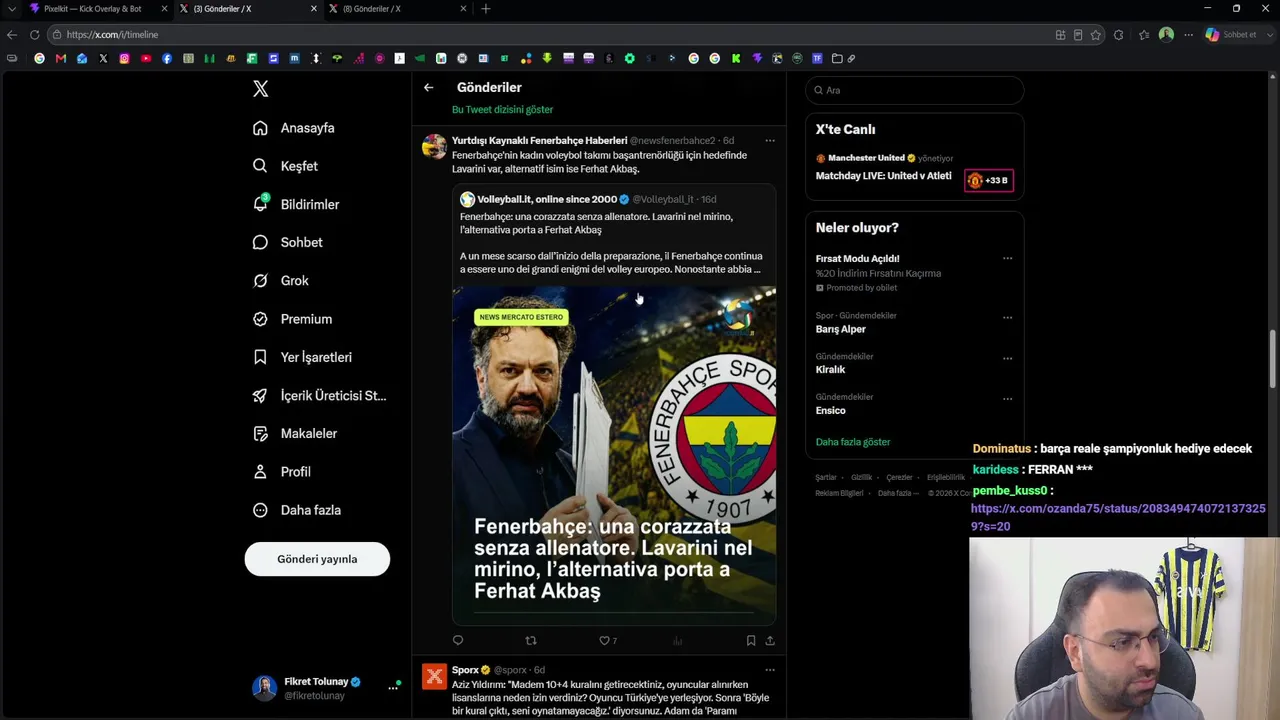Image resolution: width=1280 pixels, height=720 pixels.
Task: Click the X logo in the sidebar
Action: 261,89
